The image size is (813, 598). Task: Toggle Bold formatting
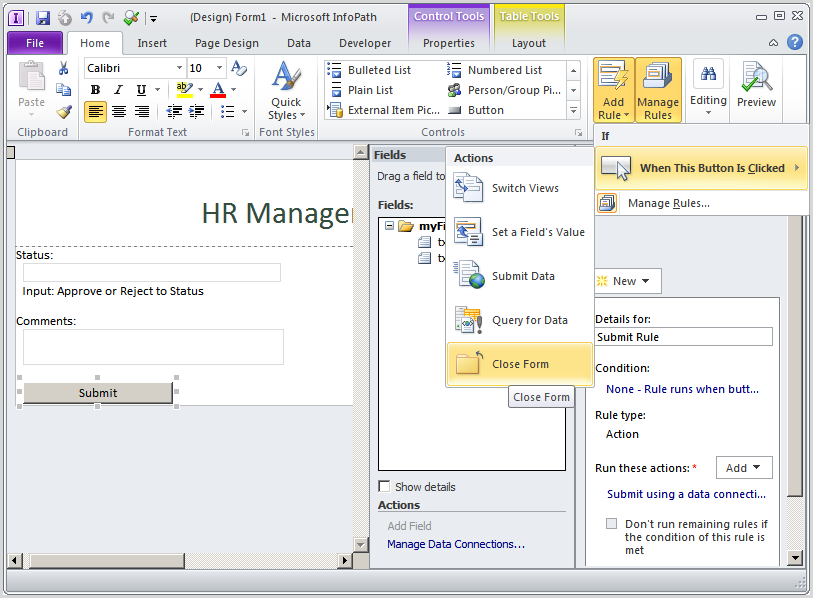[x=95, y=90]
